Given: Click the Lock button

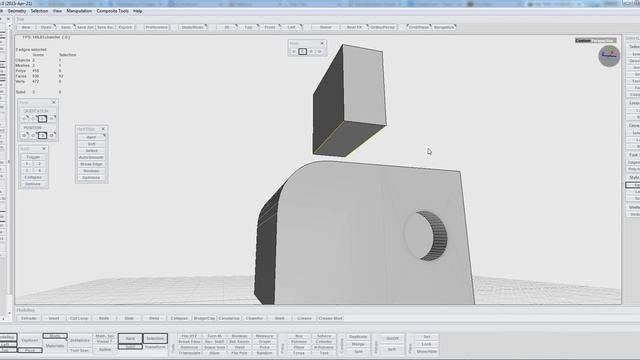Looking at the screenshot, I should point(427,344).
